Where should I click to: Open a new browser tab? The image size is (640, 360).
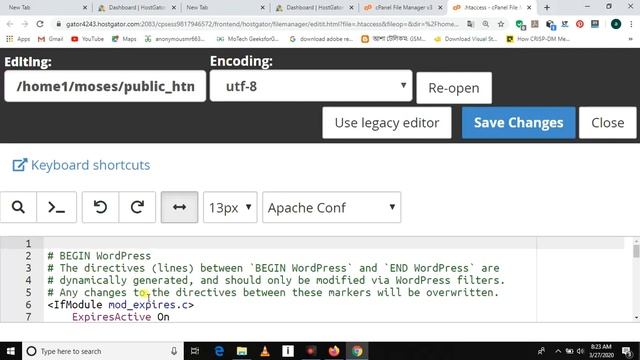pyautogui.click(x=547, y=7)
